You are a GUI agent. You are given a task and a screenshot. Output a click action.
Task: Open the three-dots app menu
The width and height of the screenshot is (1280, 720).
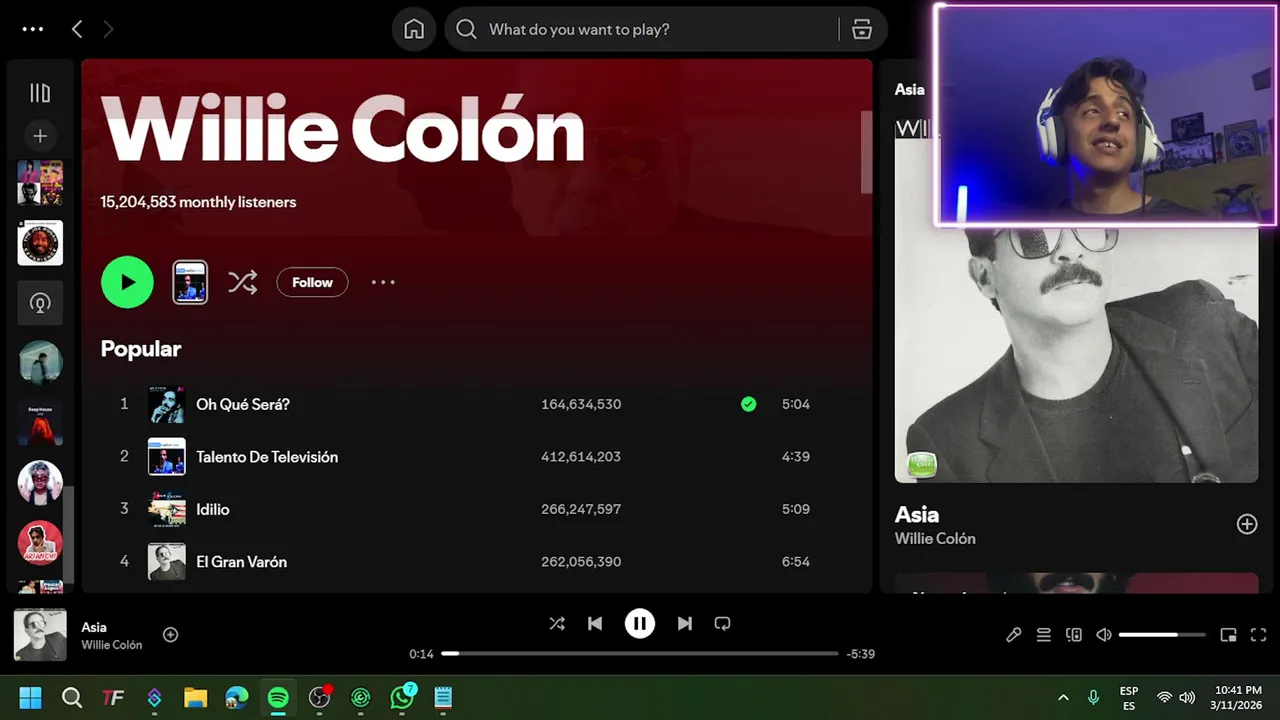(33, 29)
